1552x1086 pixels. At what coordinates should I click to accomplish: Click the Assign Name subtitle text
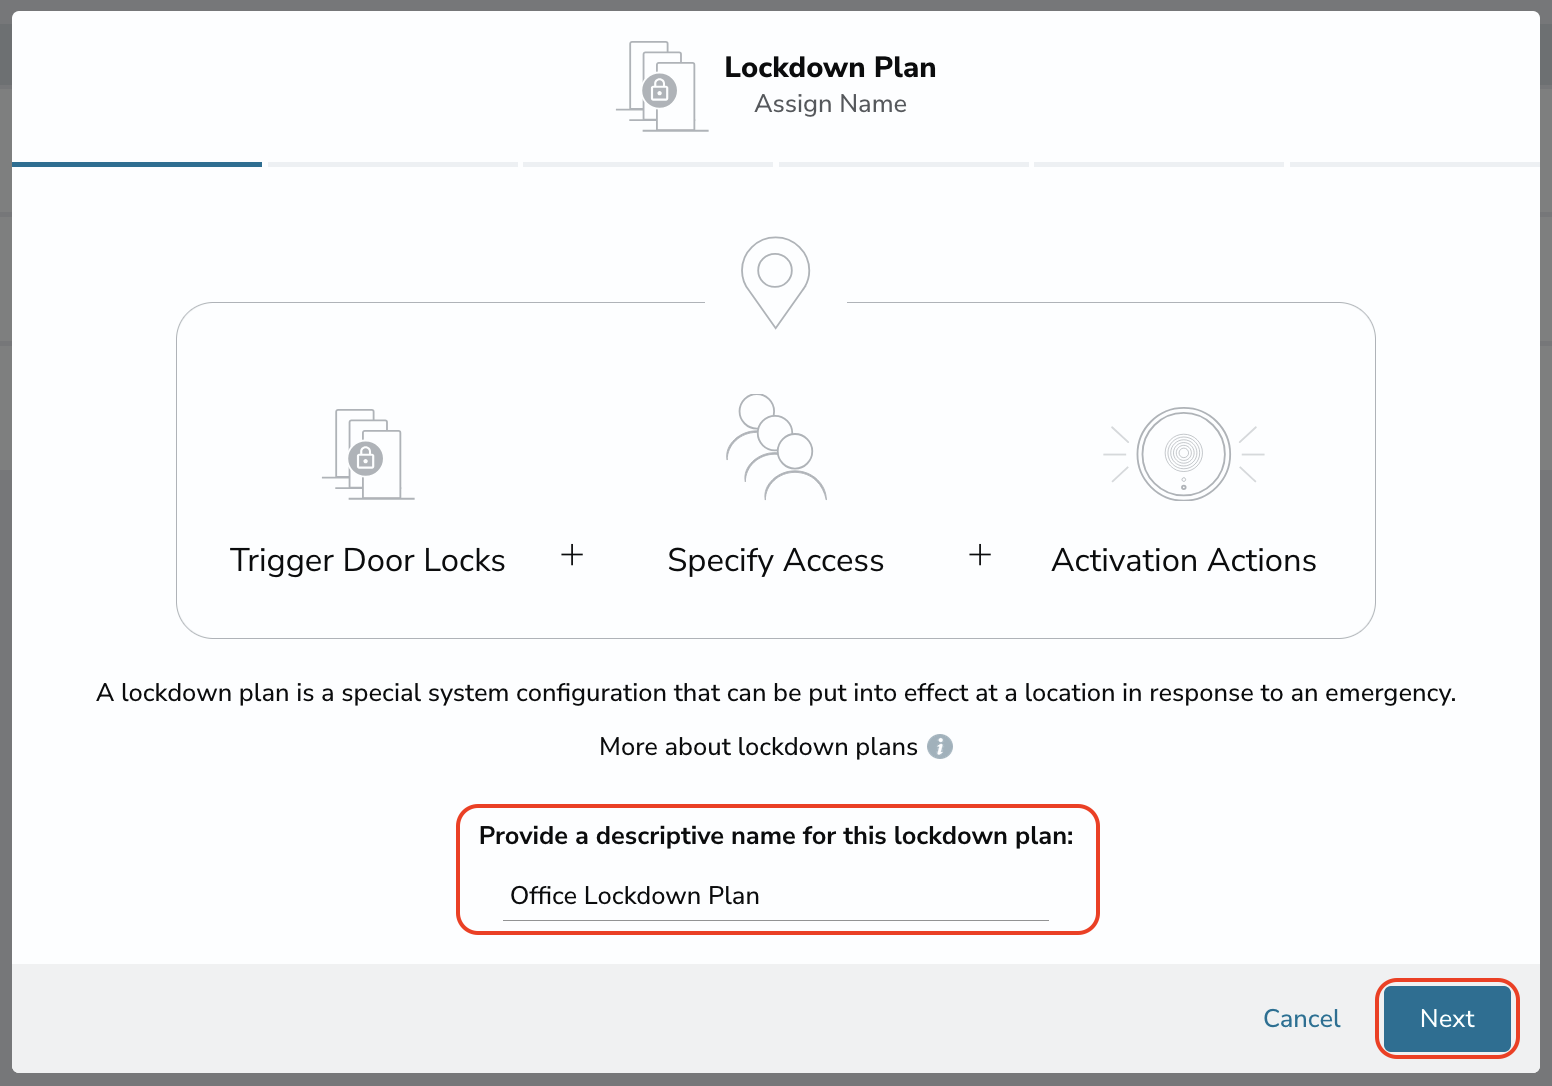pyautogui.click(x=830, y=104)
